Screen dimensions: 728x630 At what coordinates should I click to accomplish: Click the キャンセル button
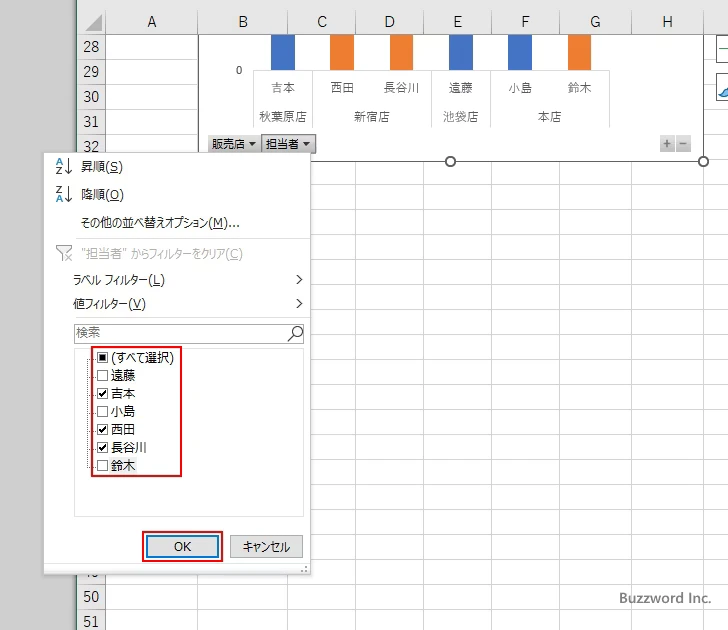point(266,546)
